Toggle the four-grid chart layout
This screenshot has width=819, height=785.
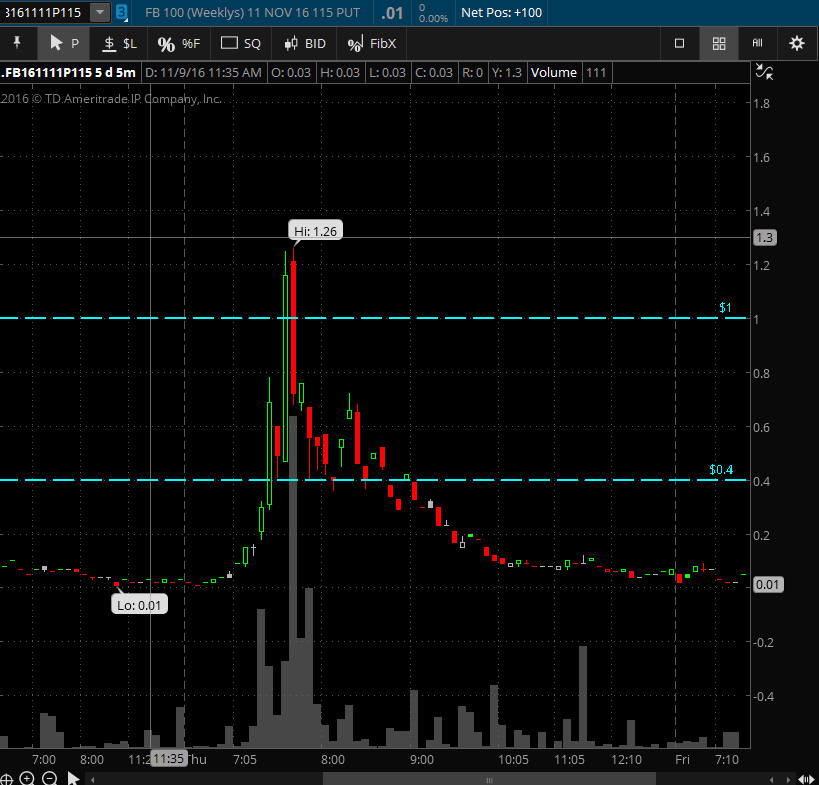click(x=718, y=43)
